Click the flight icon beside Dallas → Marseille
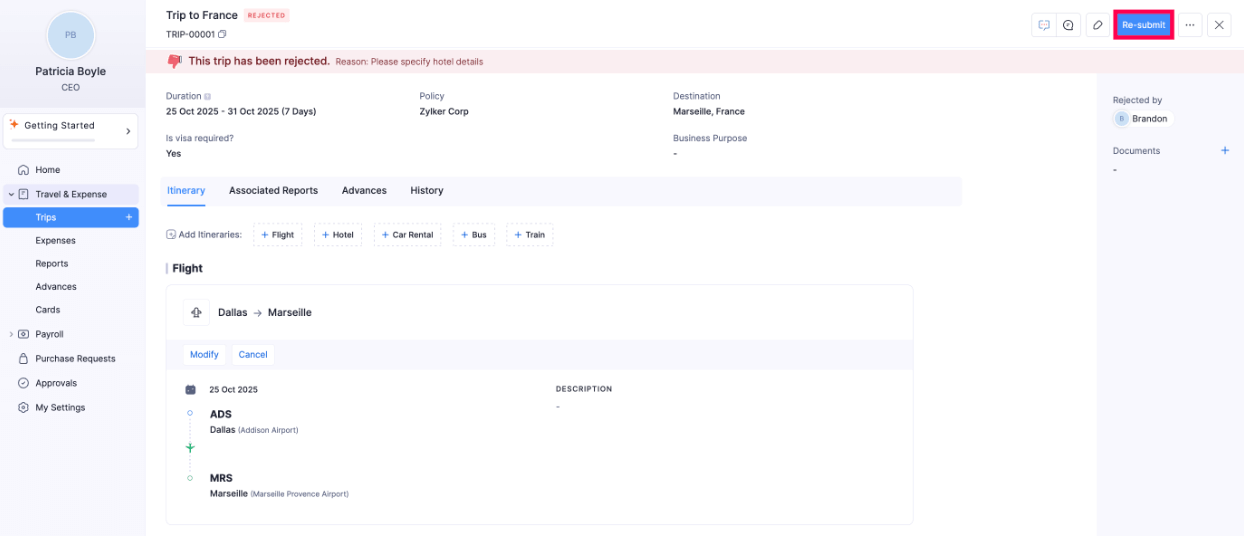Viewport: 1244px width, 538px height. click(x=196, y=313)
